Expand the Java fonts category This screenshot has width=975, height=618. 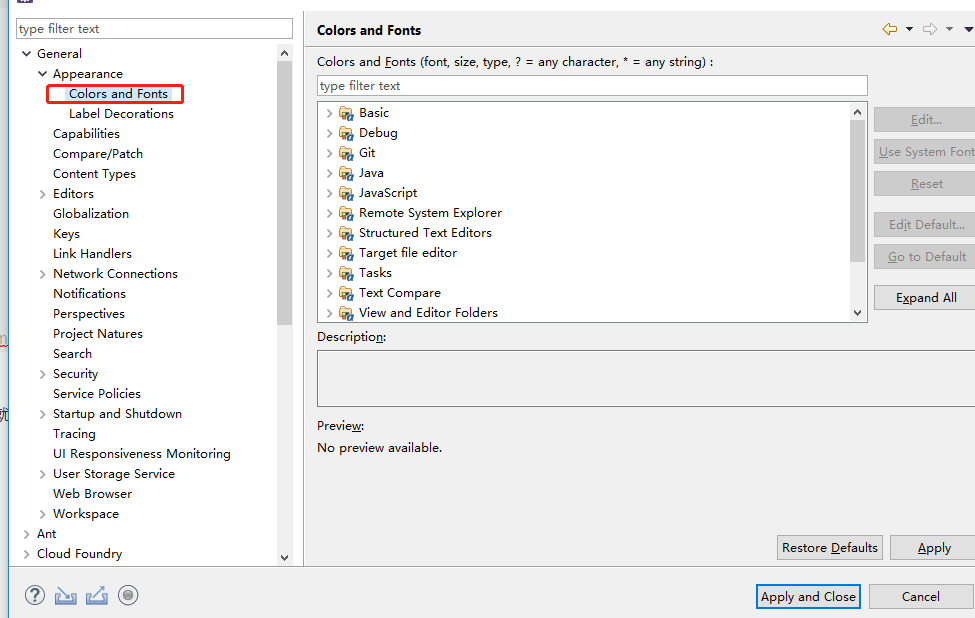[329, 173]
